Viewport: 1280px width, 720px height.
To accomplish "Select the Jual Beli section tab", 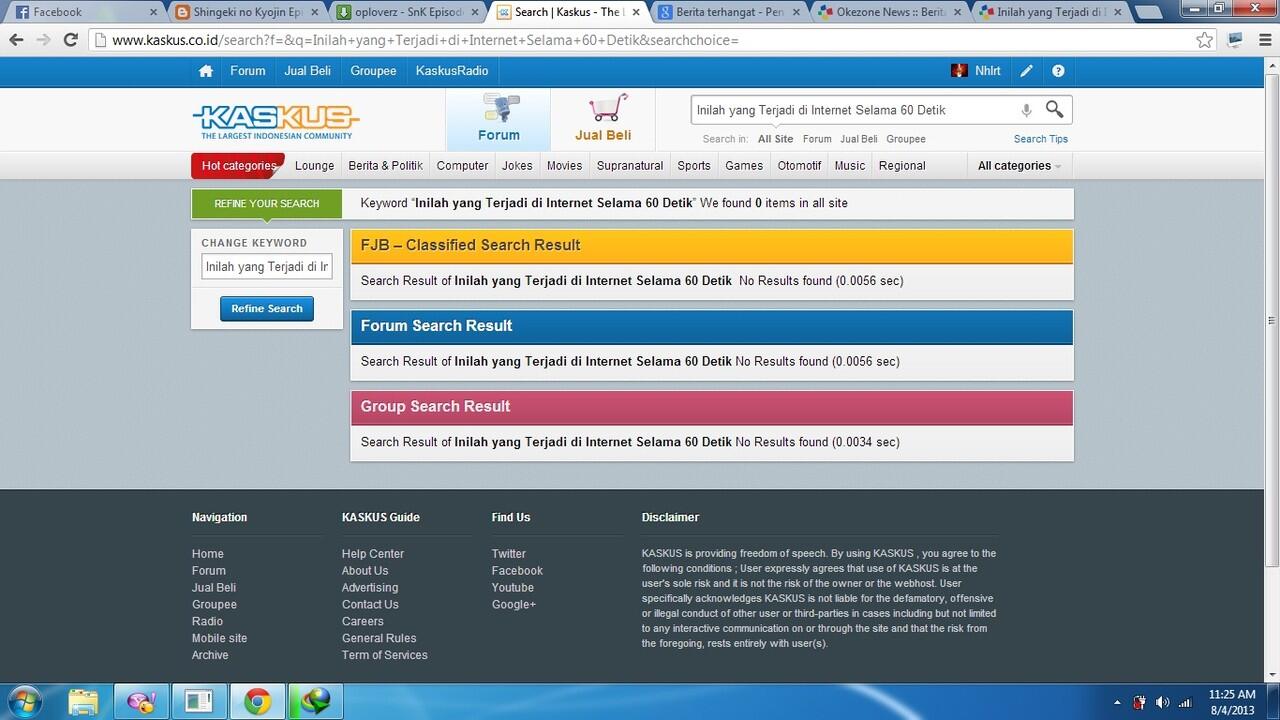I will pos(603,119).
